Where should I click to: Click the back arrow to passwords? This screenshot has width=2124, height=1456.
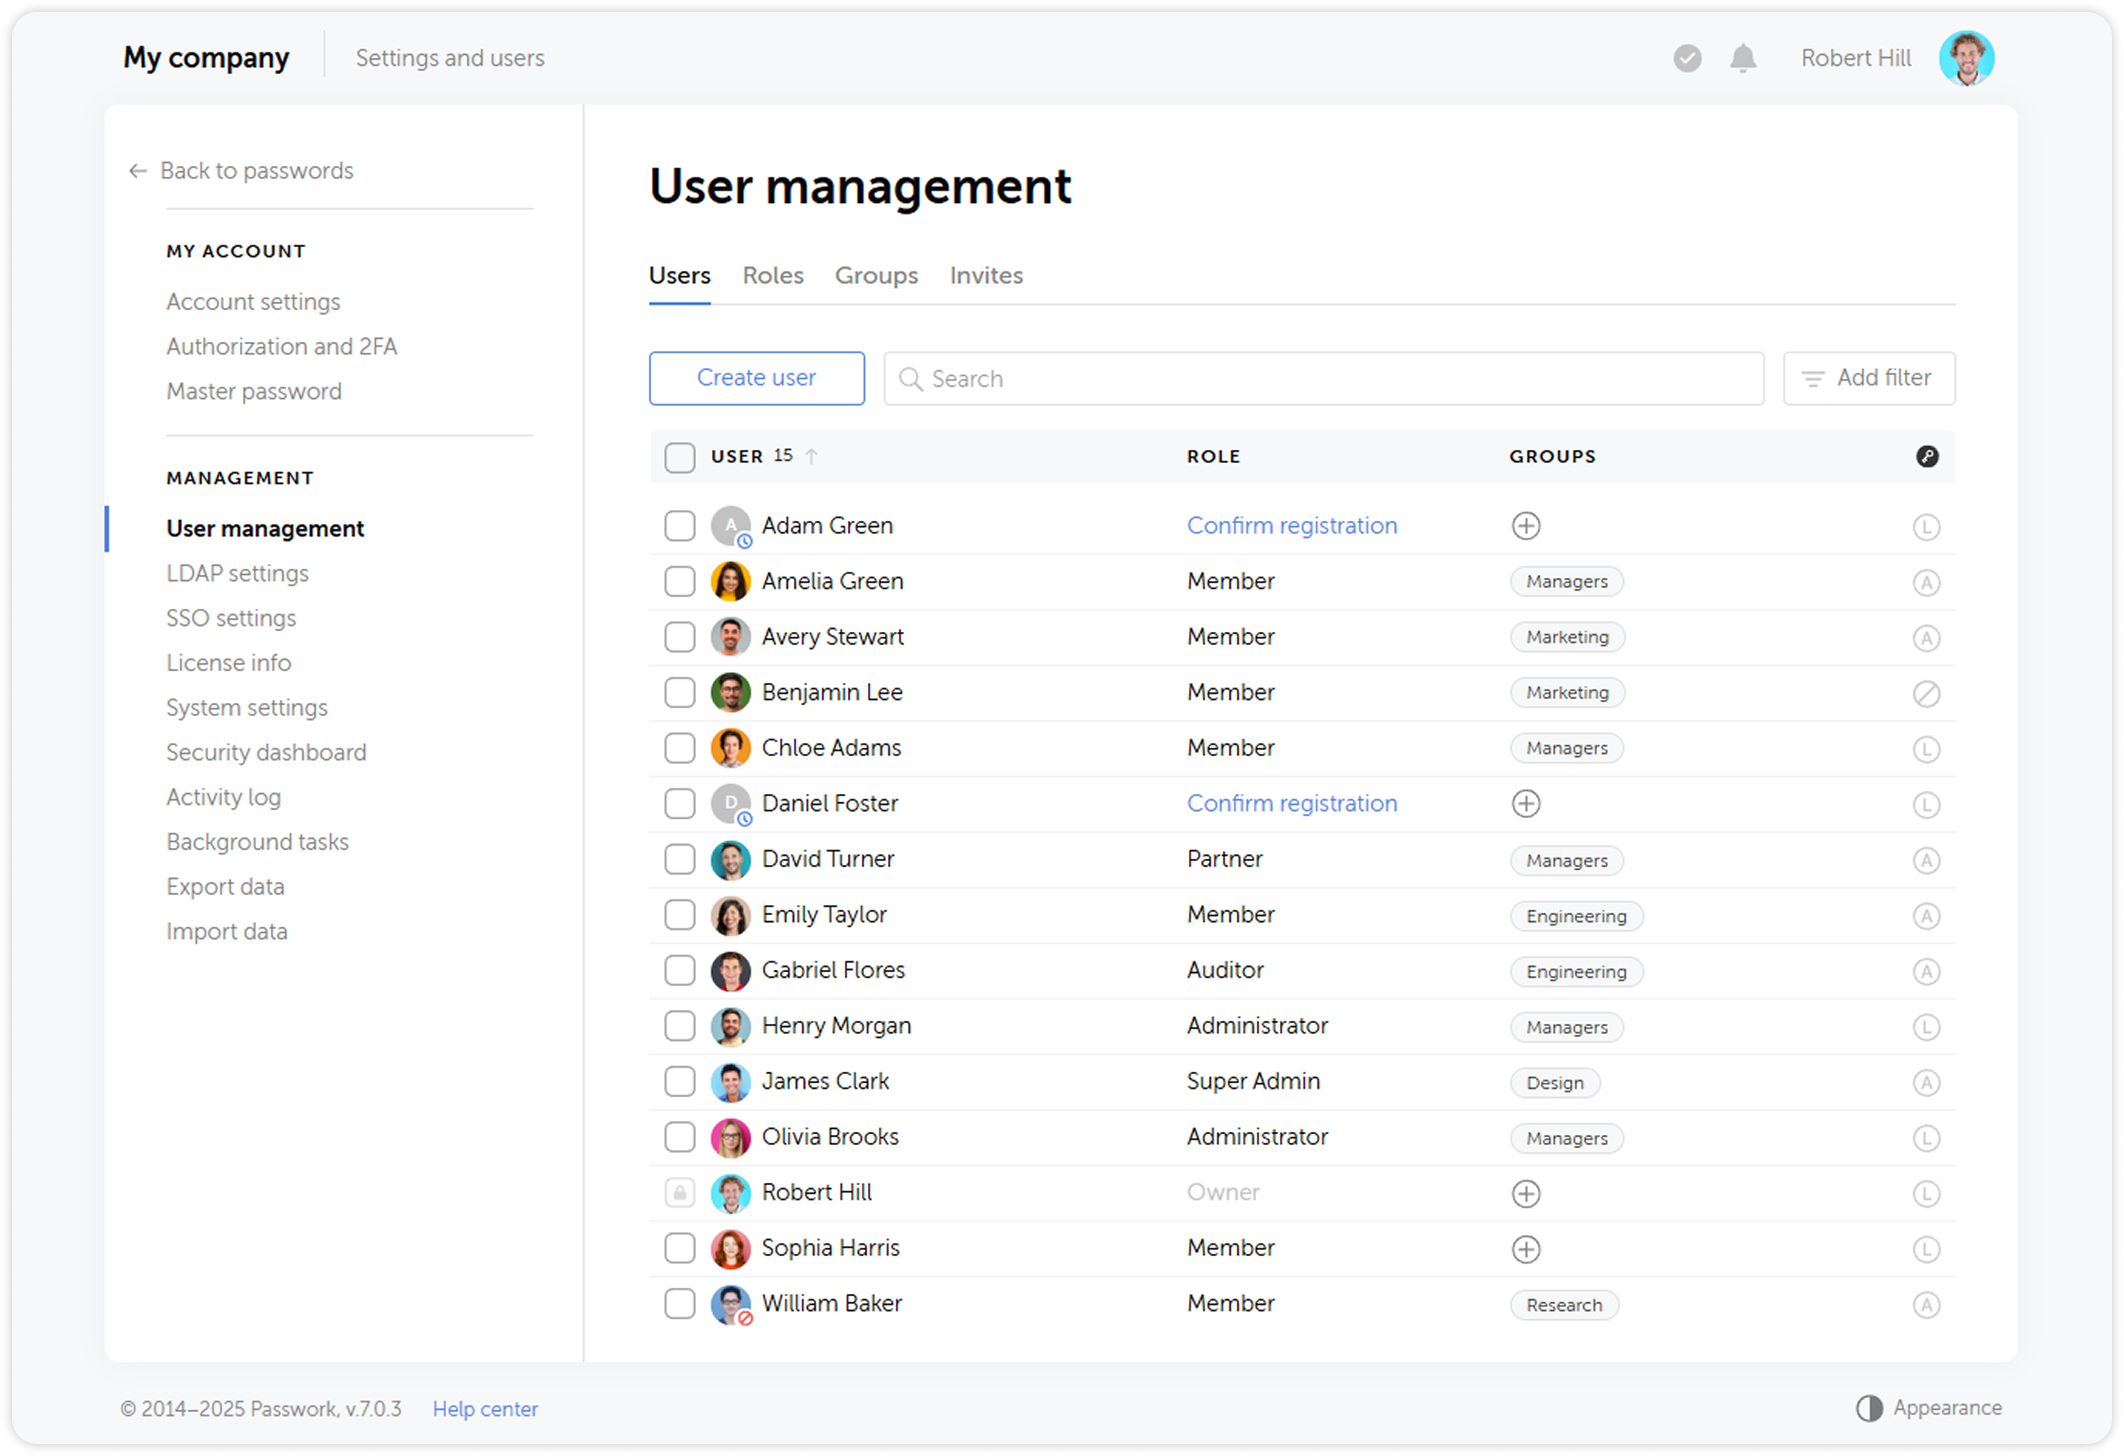(x=138, y=171)
